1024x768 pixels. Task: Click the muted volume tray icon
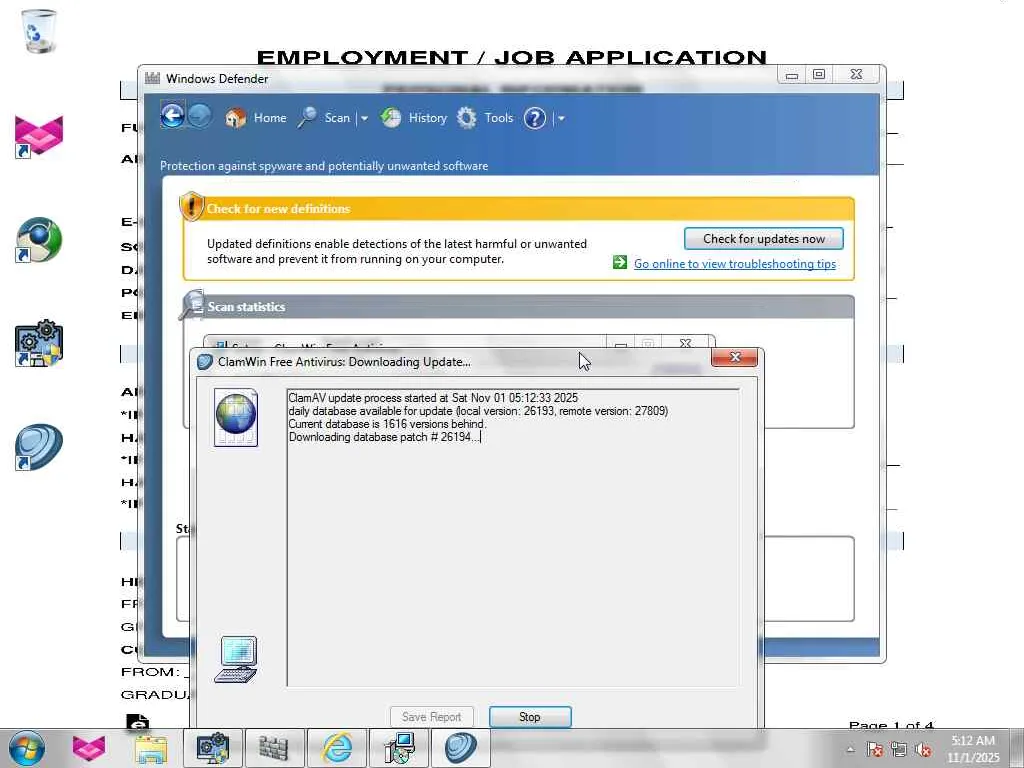(923, 750)
